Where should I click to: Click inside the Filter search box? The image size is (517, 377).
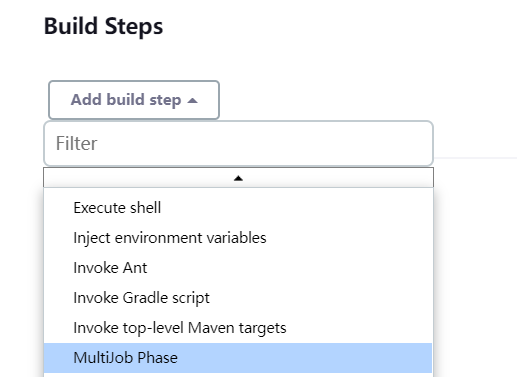click(238, 143)
